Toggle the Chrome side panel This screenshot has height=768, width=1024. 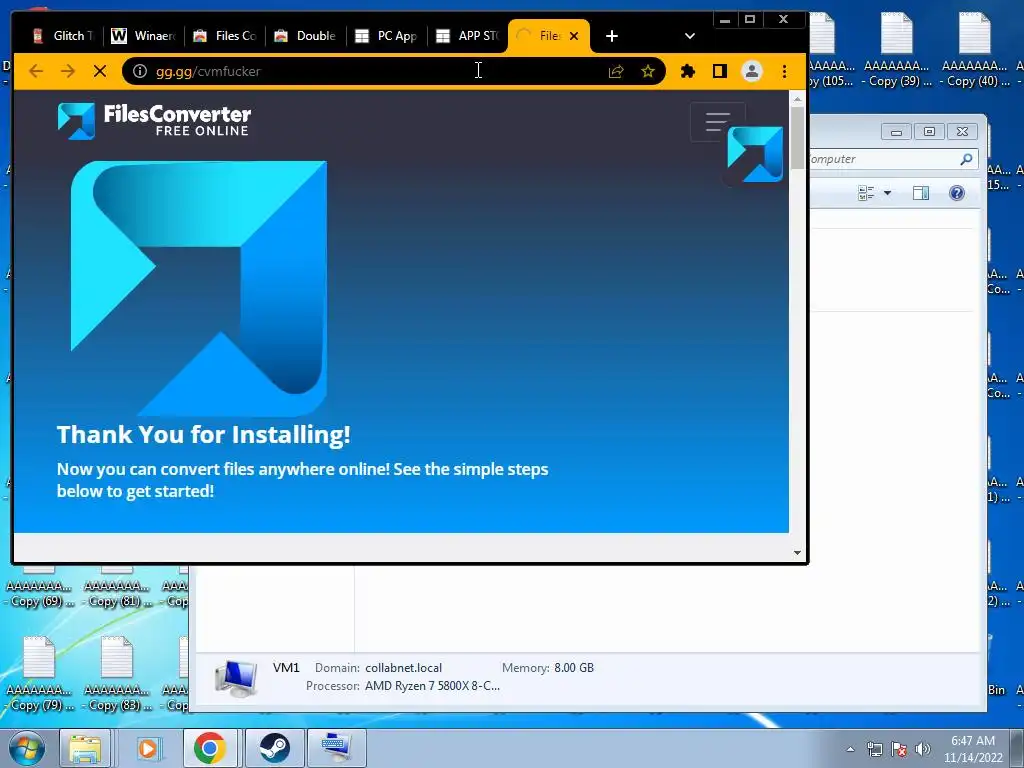pyautogui.click(x=720, y=71)
